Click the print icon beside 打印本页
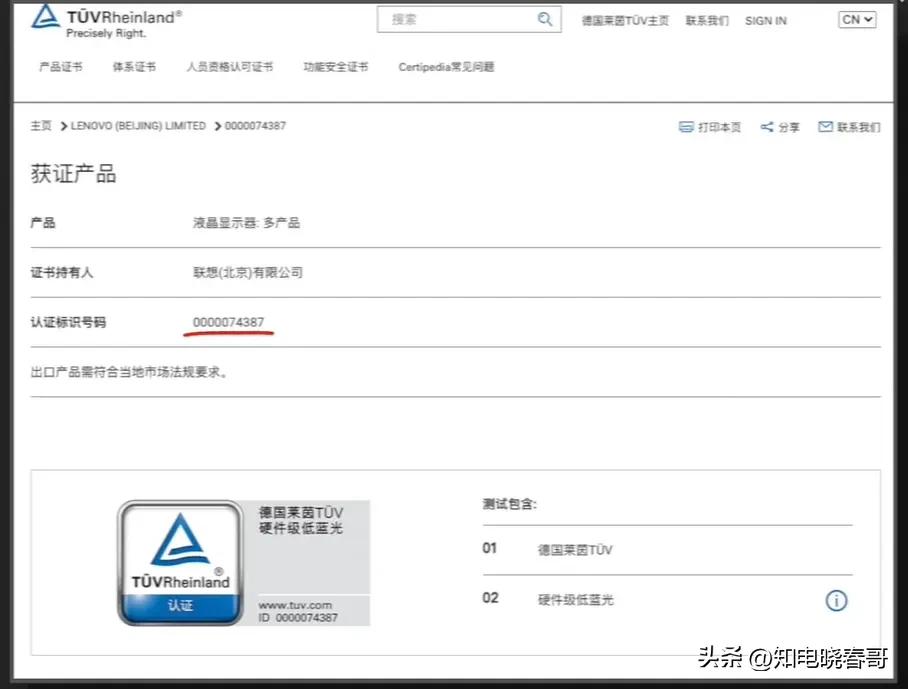 coord(686,126)
